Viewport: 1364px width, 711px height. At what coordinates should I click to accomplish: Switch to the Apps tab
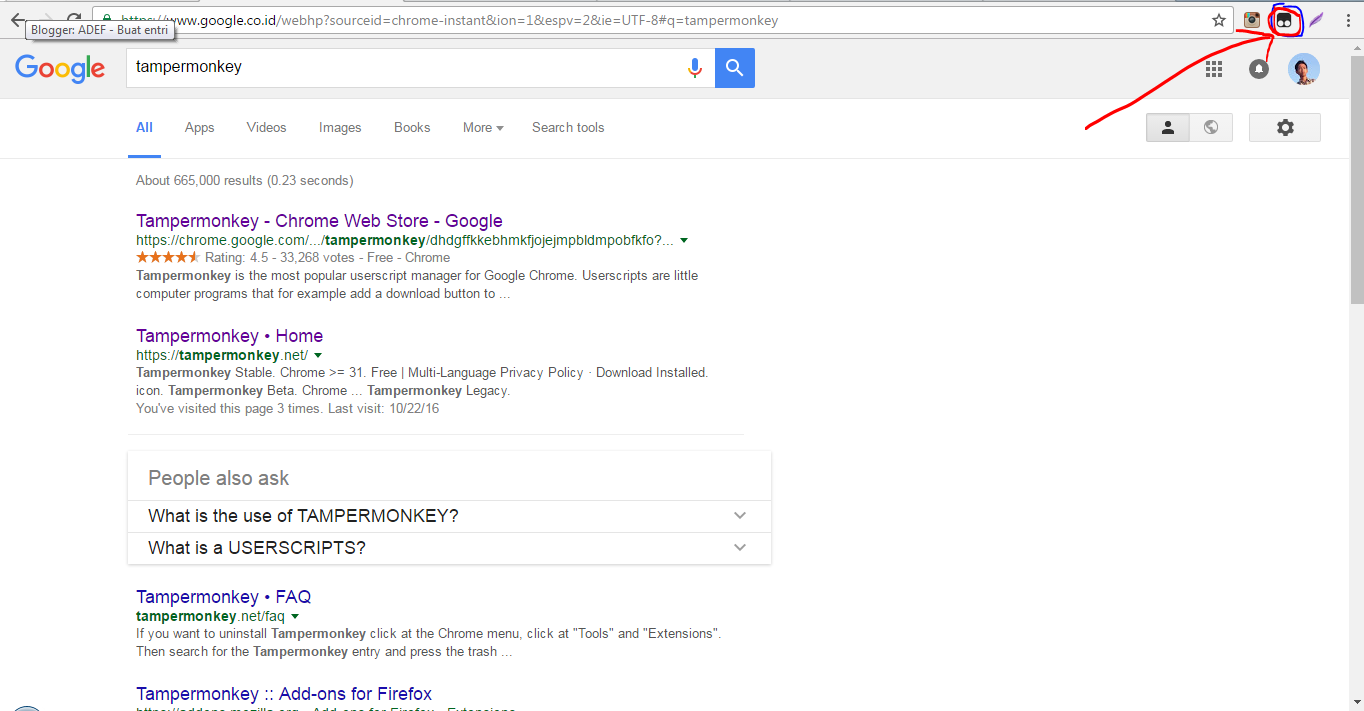[x=200, y=127]
